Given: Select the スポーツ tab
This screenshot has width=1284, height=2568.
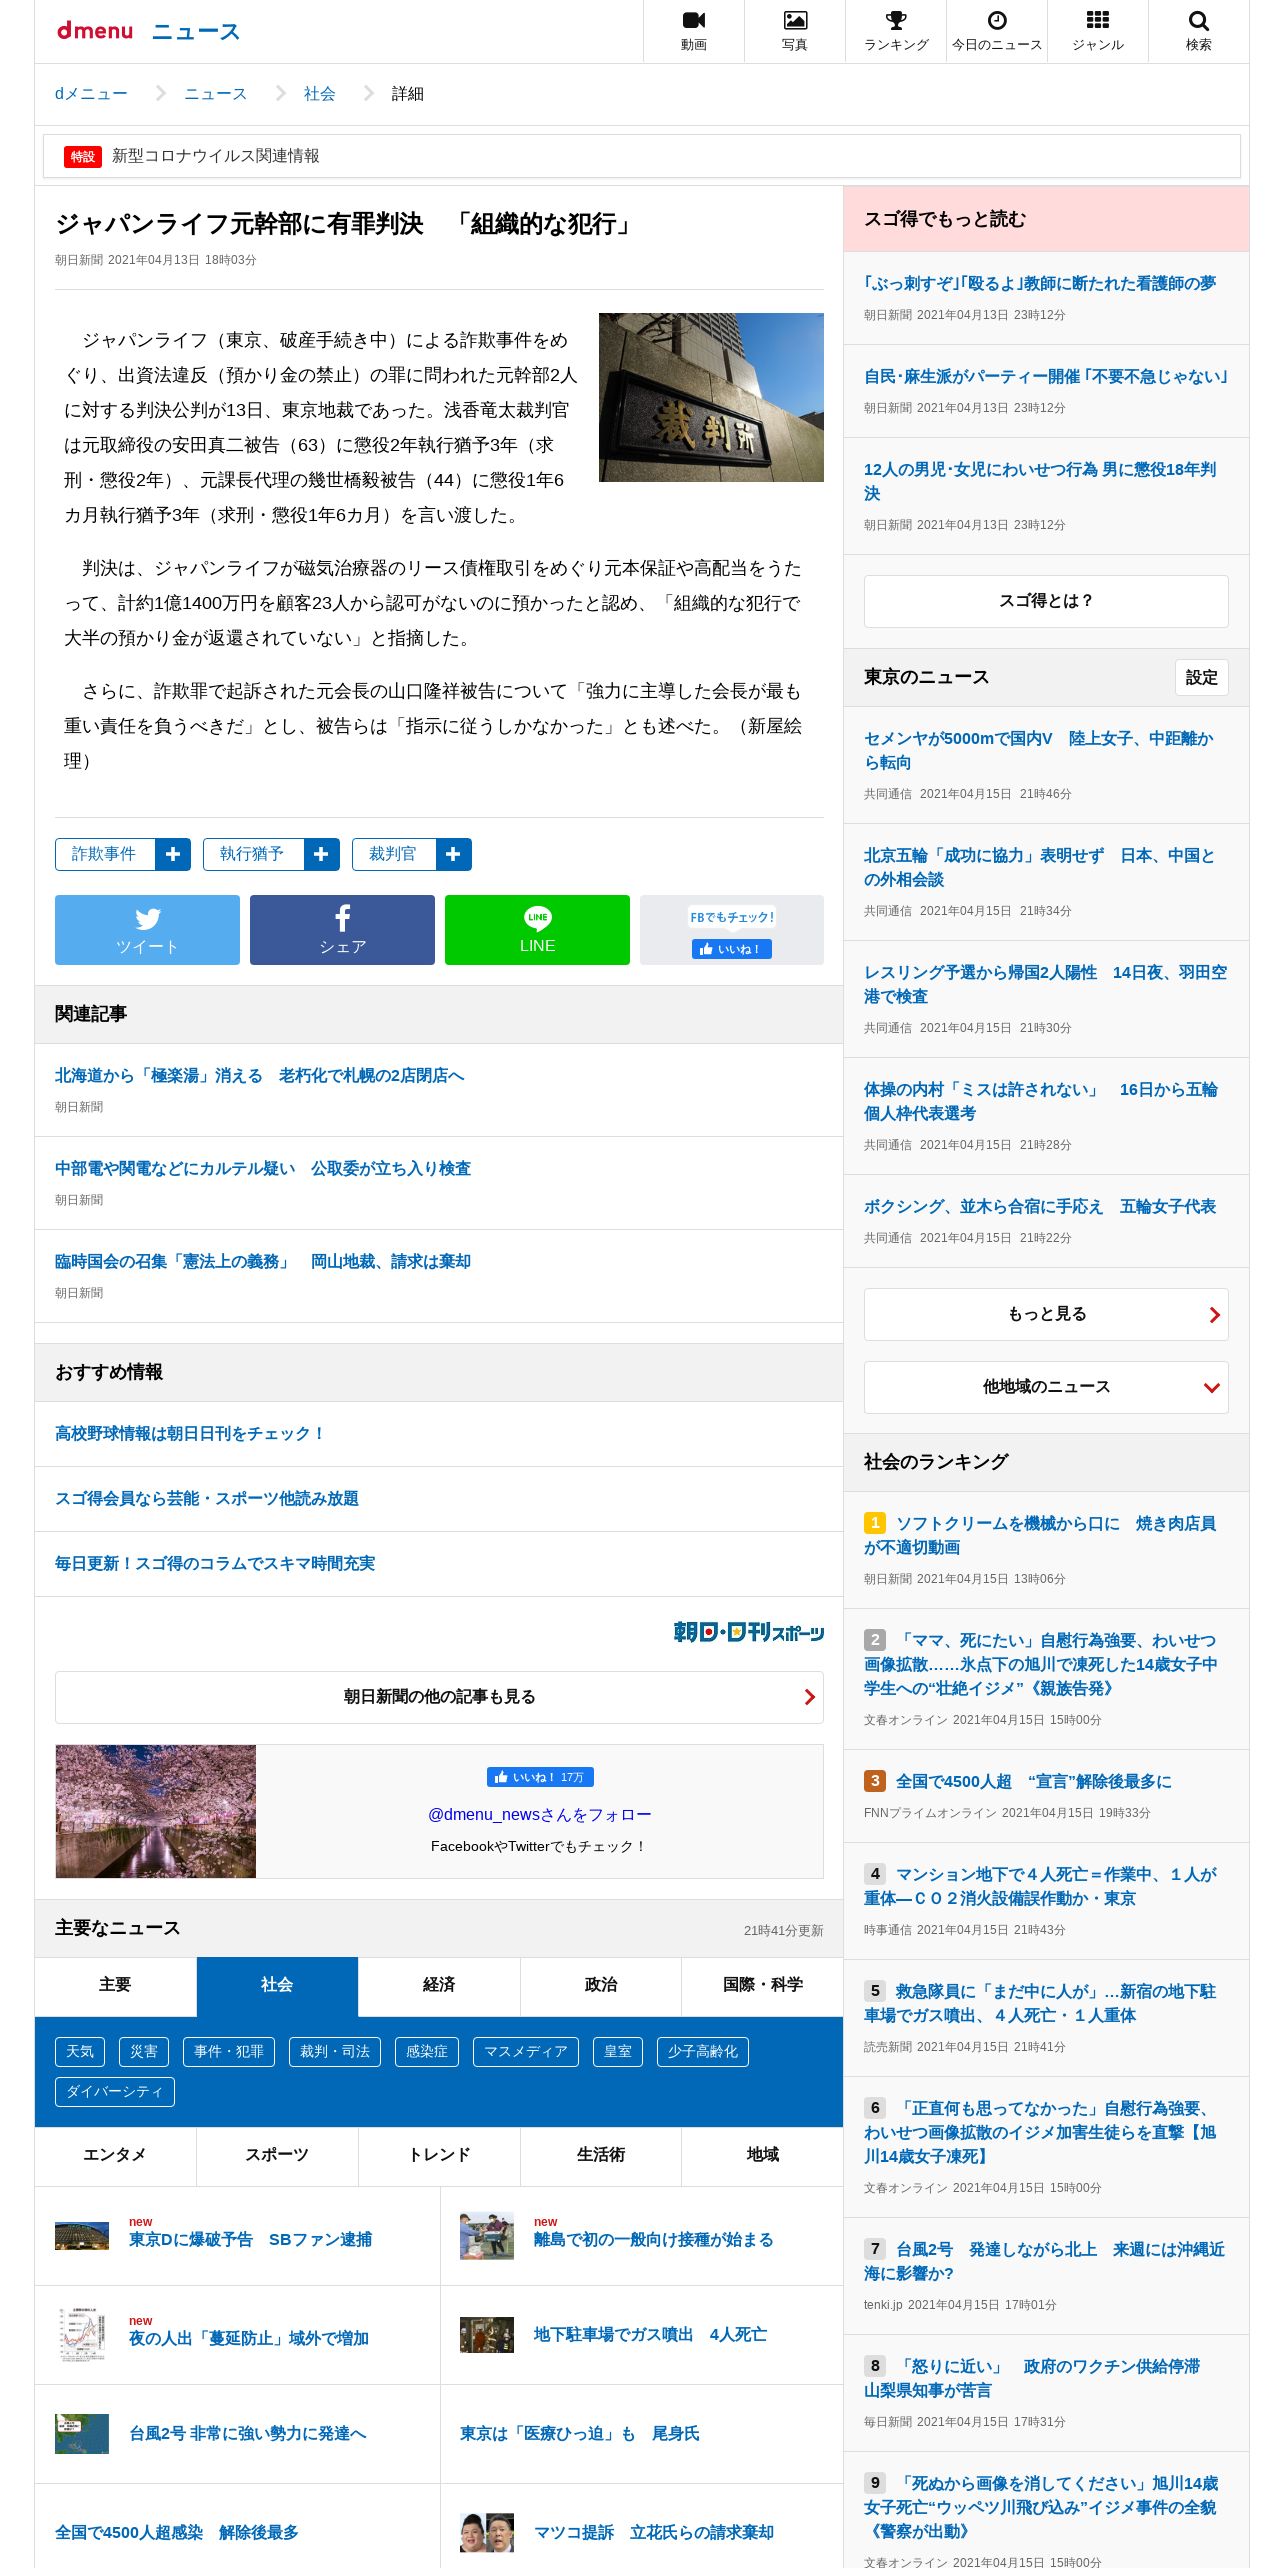Looking at the screenshot, I should point(277,2156).
